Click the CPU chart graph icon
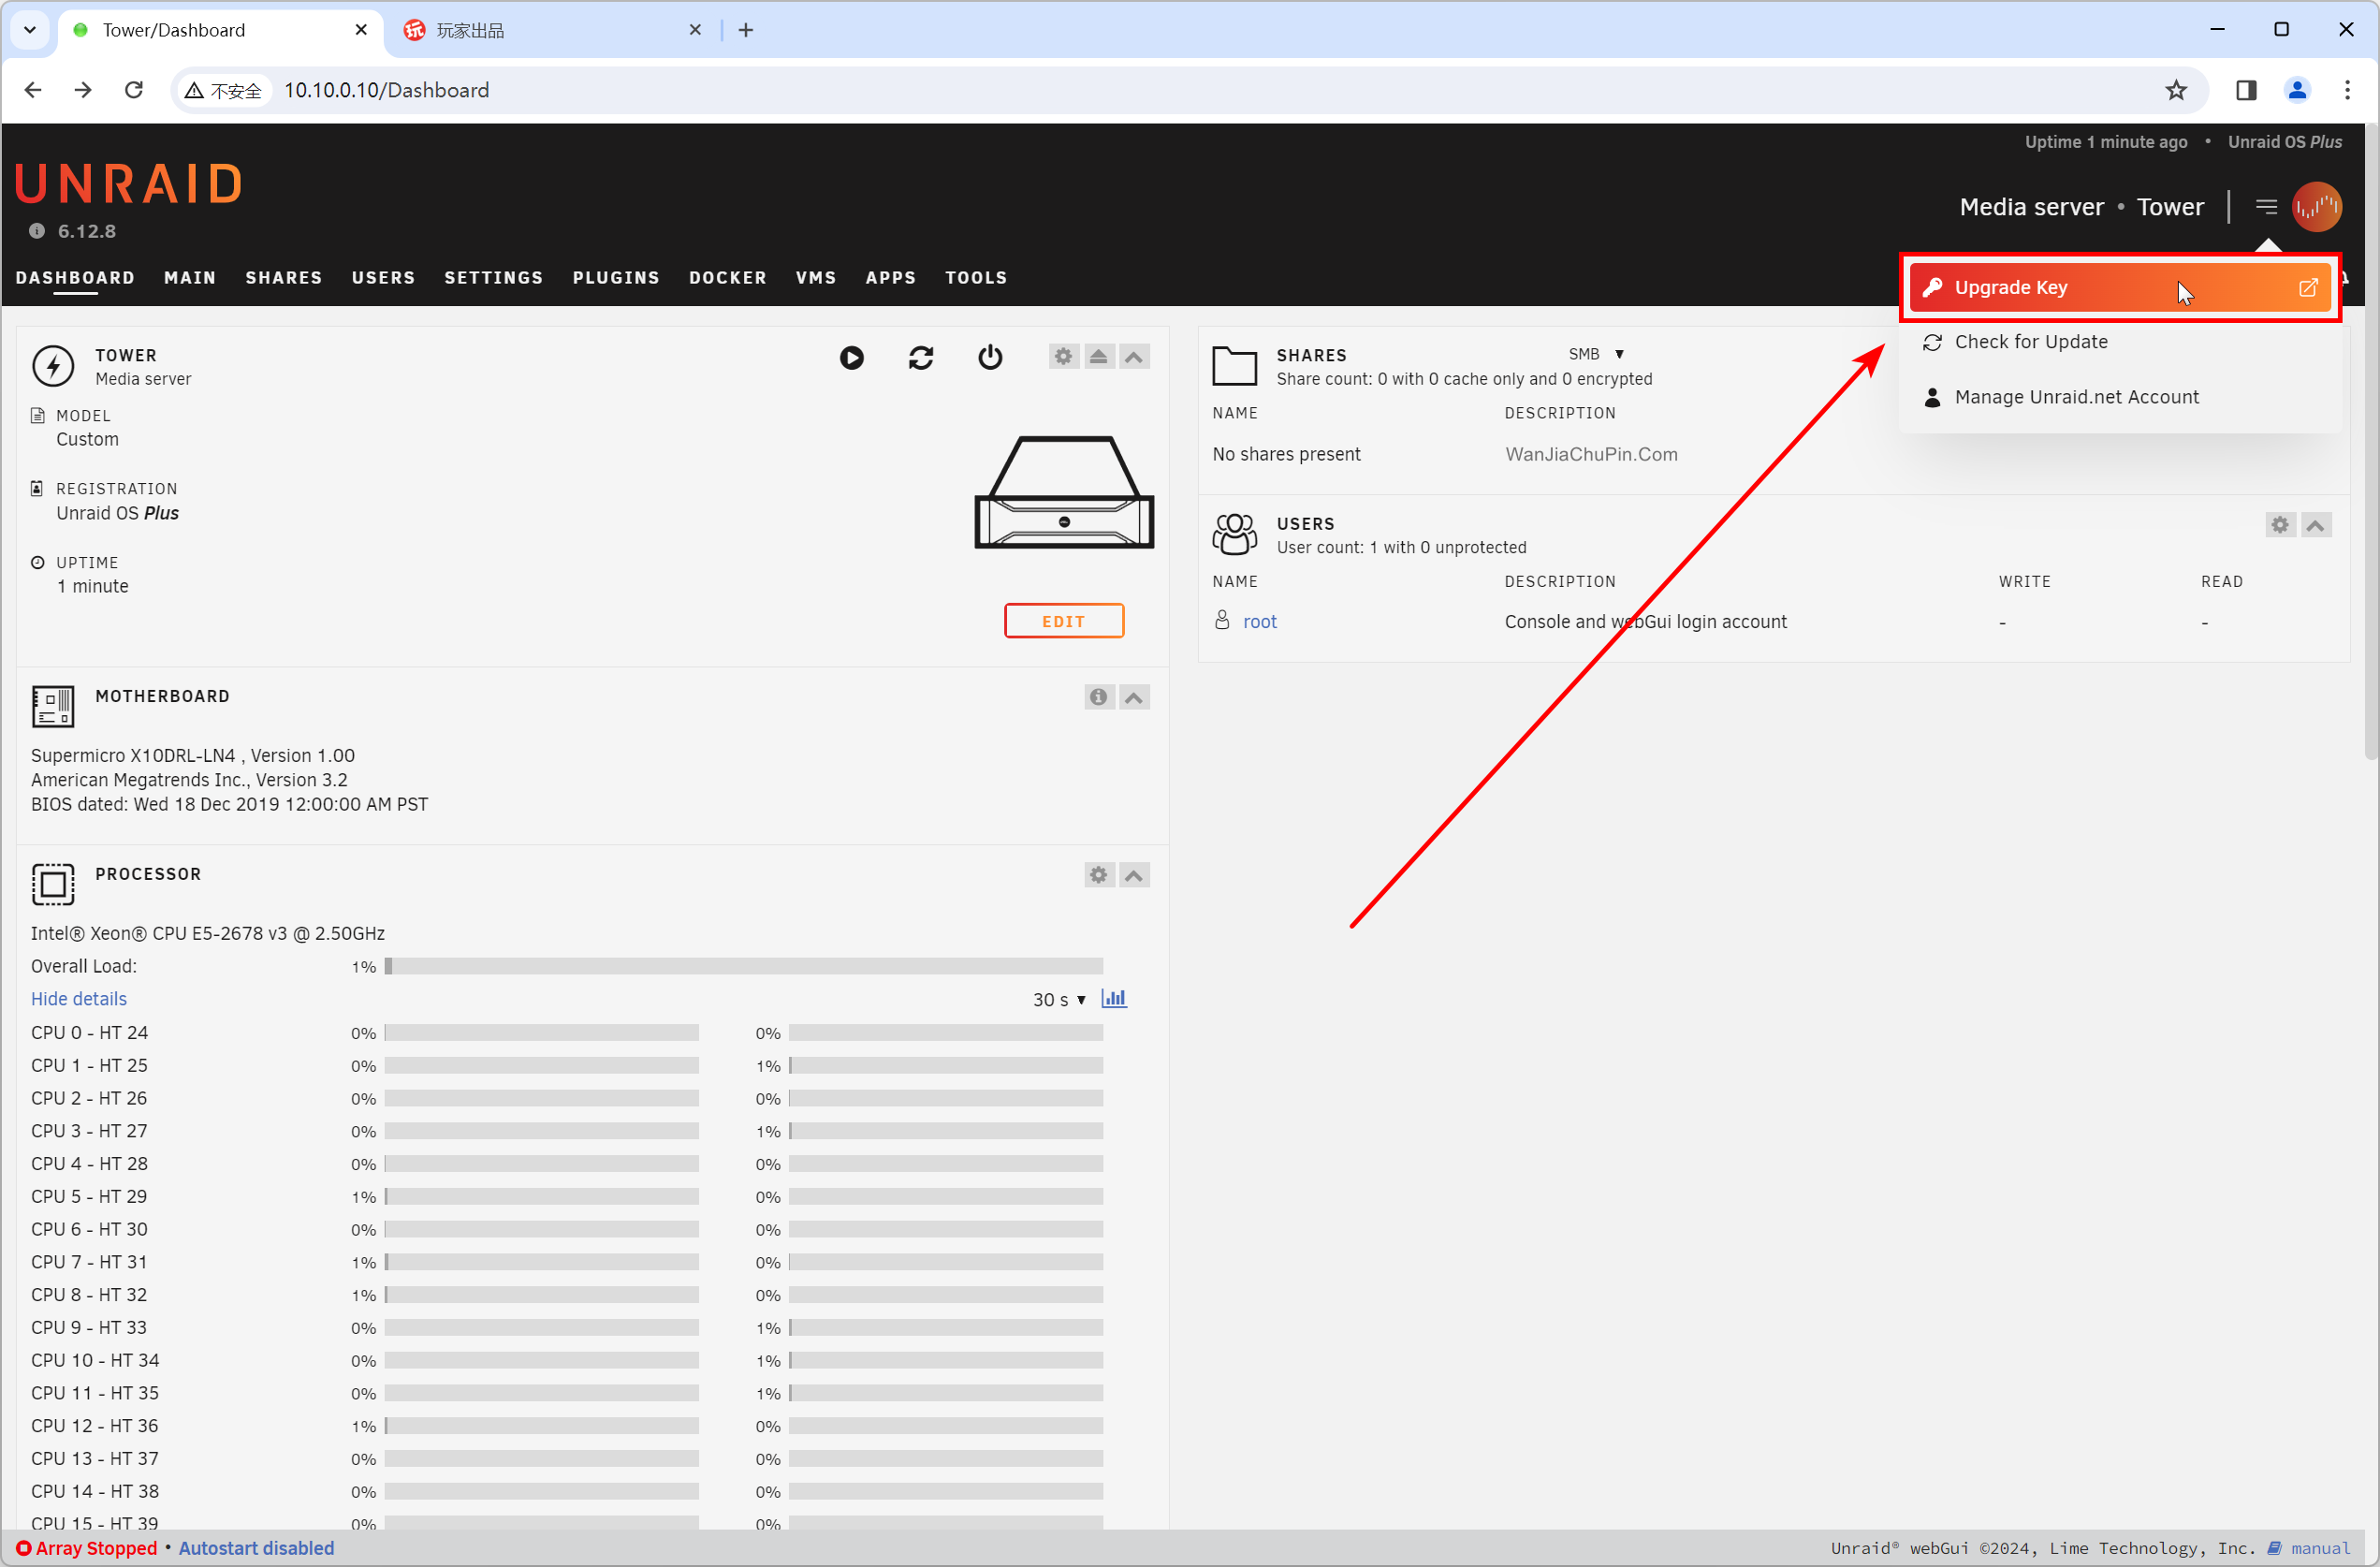Screen dimensions: 2380x1567 point(1113,999)
